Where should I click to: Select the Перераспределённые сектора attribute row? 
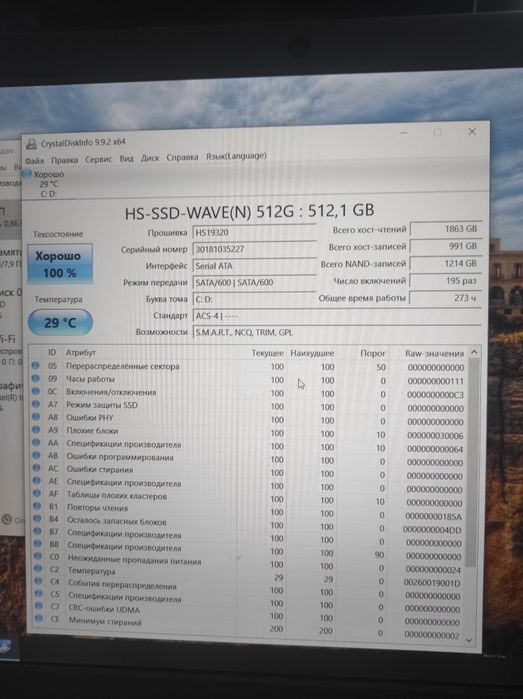249,366
